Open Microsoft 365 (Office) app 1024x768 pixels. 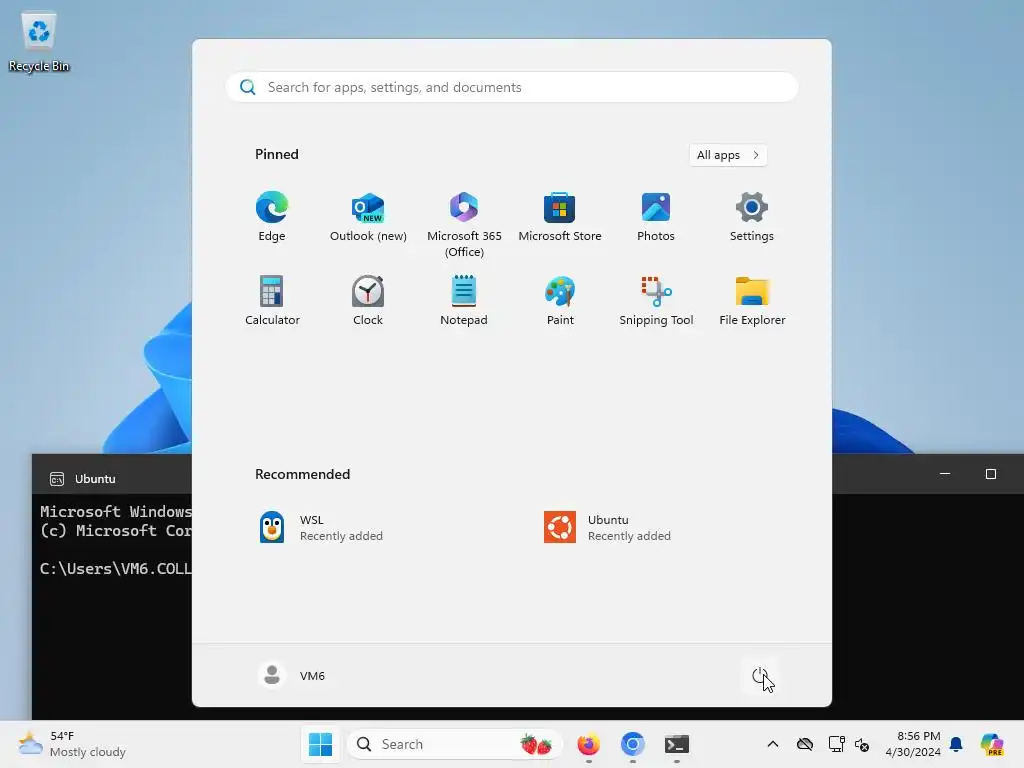tap(464, 225)
